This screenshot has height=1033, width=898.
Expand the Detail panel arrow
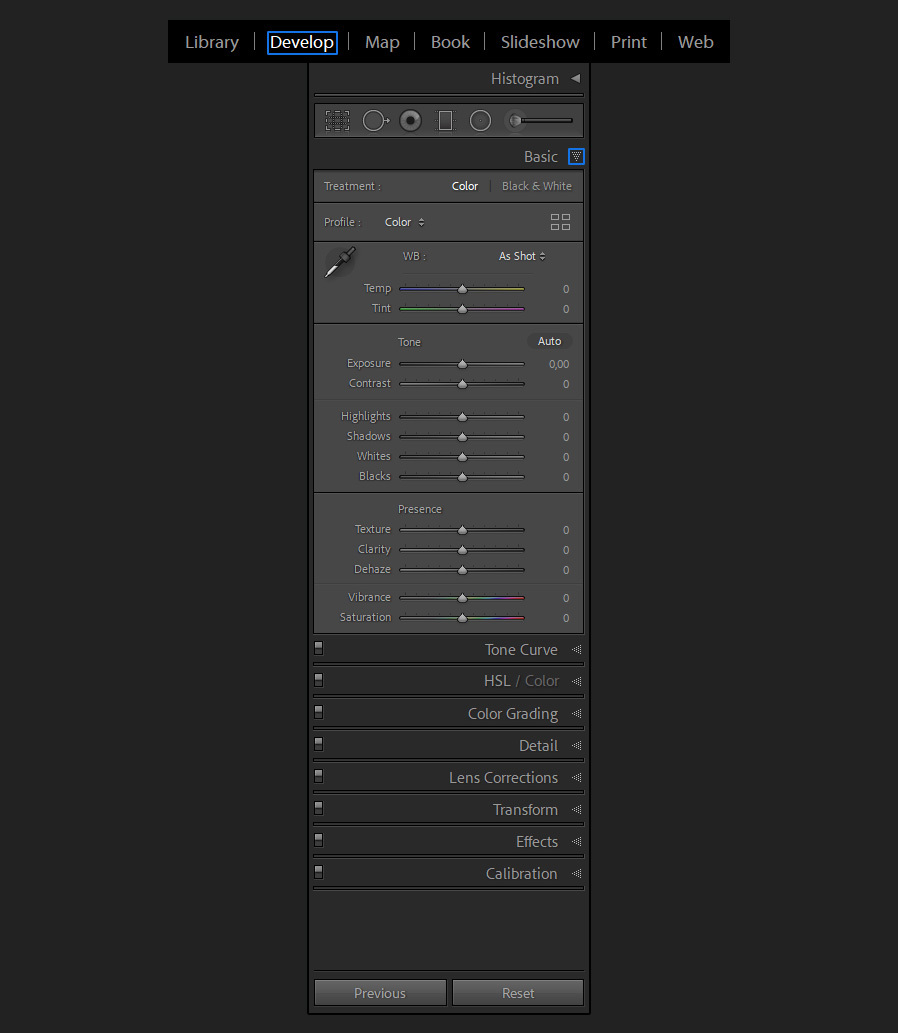tap(576, 746)
